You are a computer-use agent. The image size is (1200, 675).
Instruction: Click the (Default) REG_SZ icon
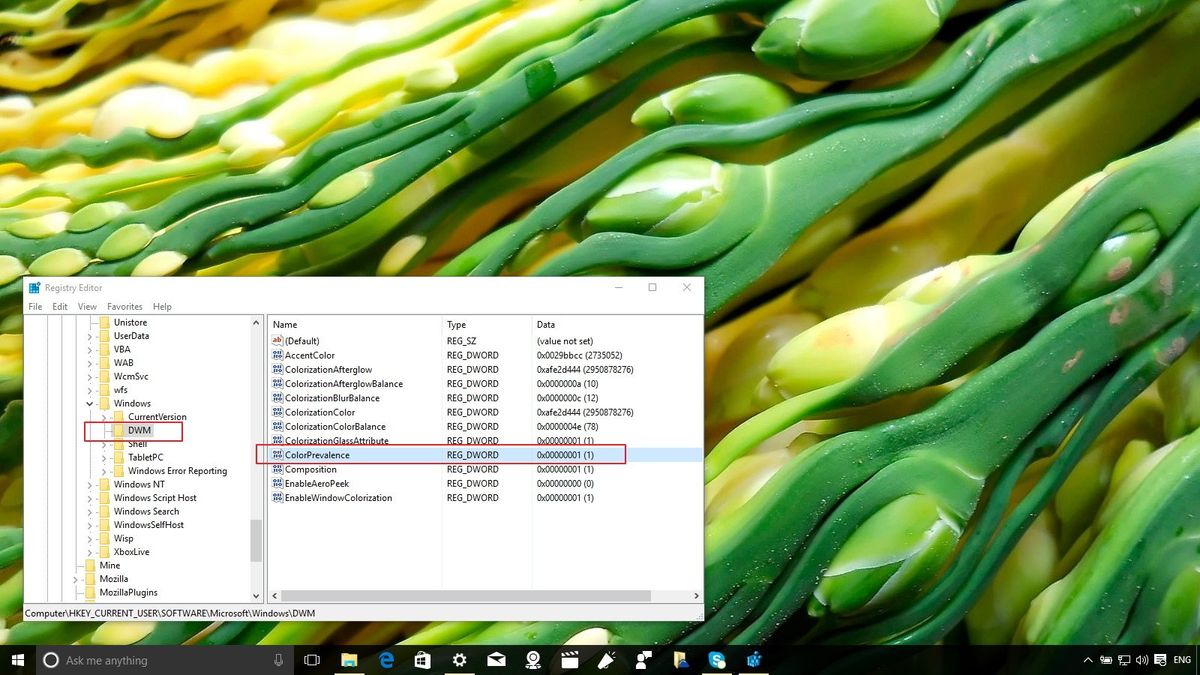[x=278, y=340]
